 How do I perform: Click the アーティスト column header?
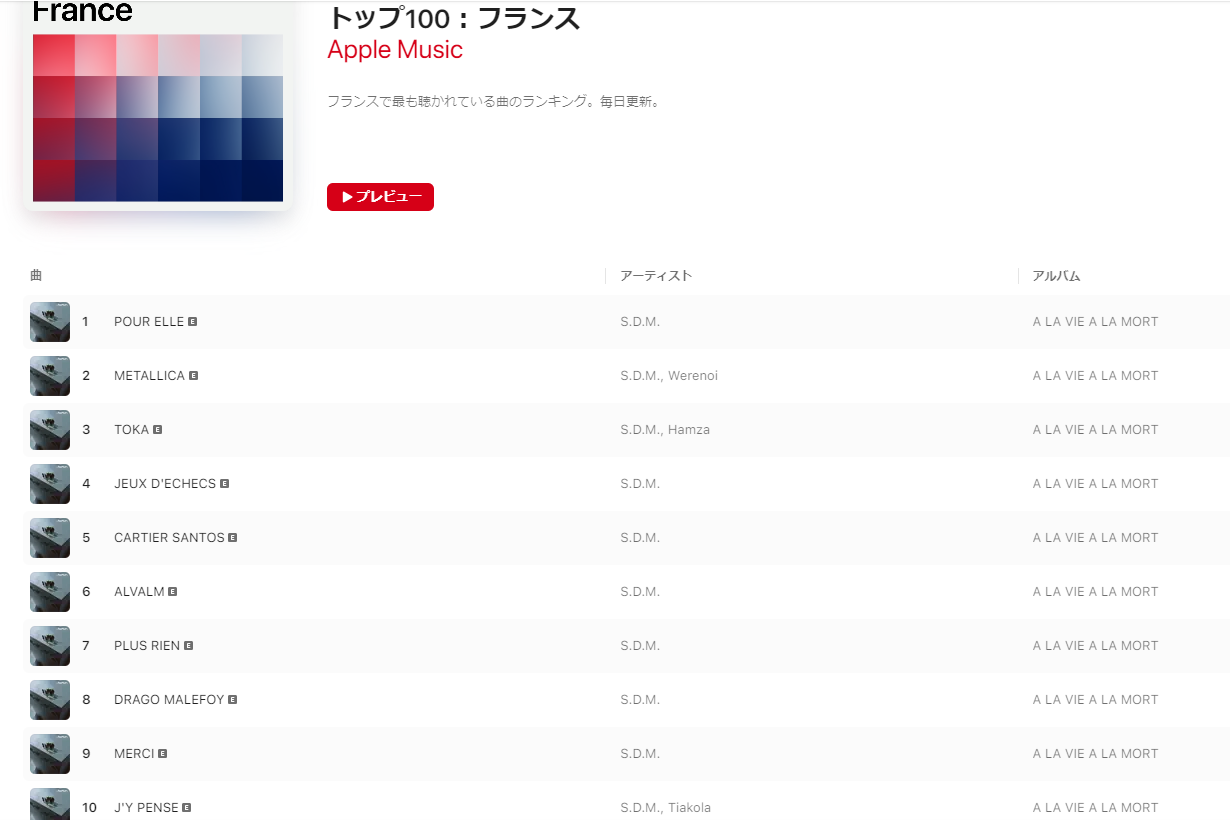(x=656, y=276)
